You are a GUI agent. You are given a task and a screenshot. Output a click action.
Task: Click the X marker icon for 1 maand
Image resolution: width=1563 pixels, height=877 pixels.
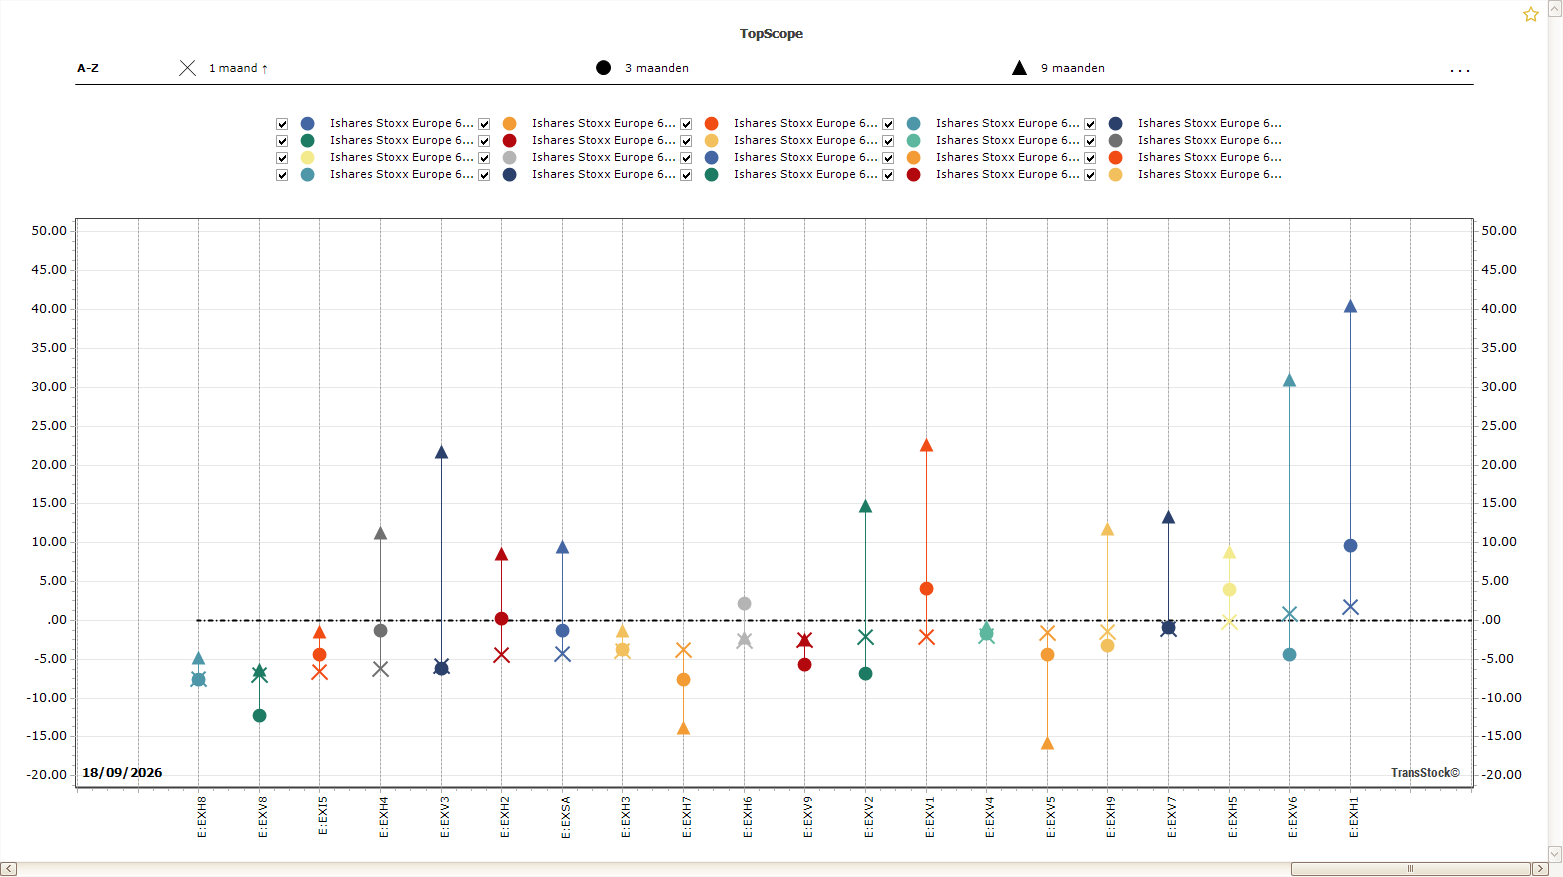pyautogui.click(x=187, y=68)
